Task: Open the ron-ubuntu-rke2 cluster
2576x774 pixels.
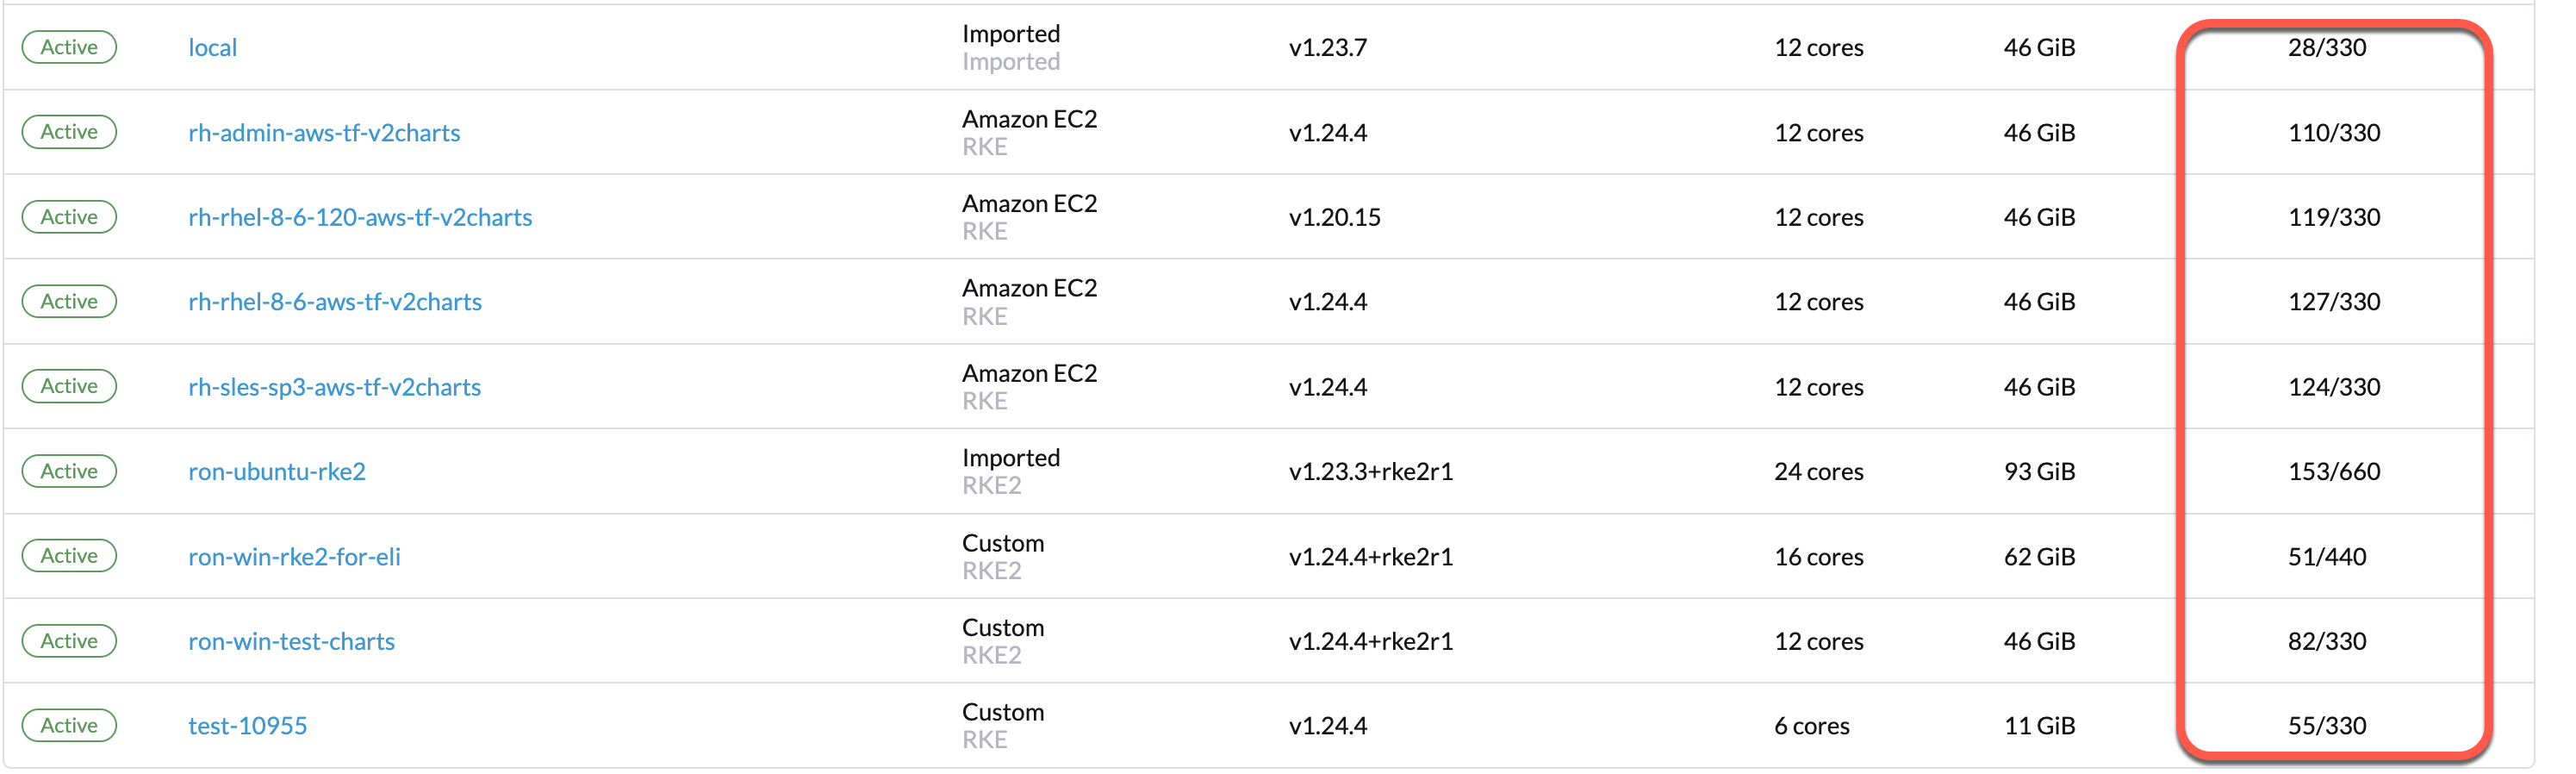Action: (x=277, y=471)
